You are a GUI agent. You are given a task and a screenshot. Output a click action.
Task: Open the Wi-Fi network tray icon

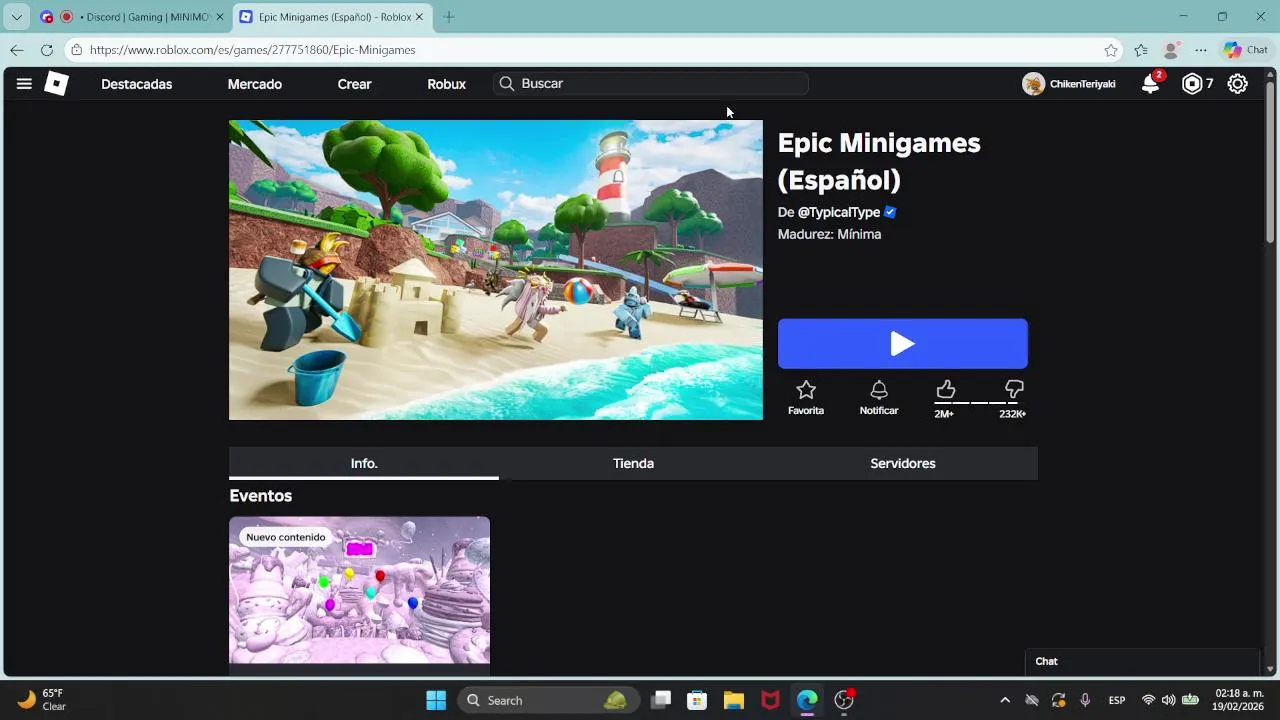click(1148, 700)
